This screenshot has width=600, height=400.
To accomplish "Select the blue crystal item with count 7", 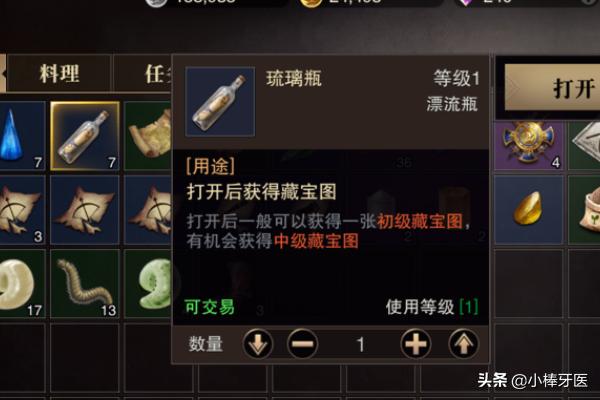I will click(x=22, y=136).
